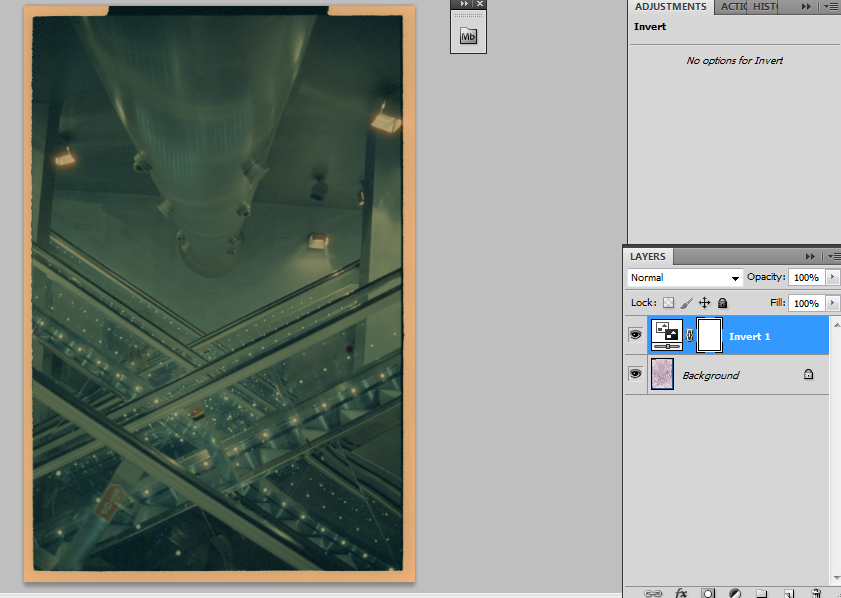This screenshot has width=841, height=598.
Task: Click lock image pixels brush icon
Action: pos(686,303)
